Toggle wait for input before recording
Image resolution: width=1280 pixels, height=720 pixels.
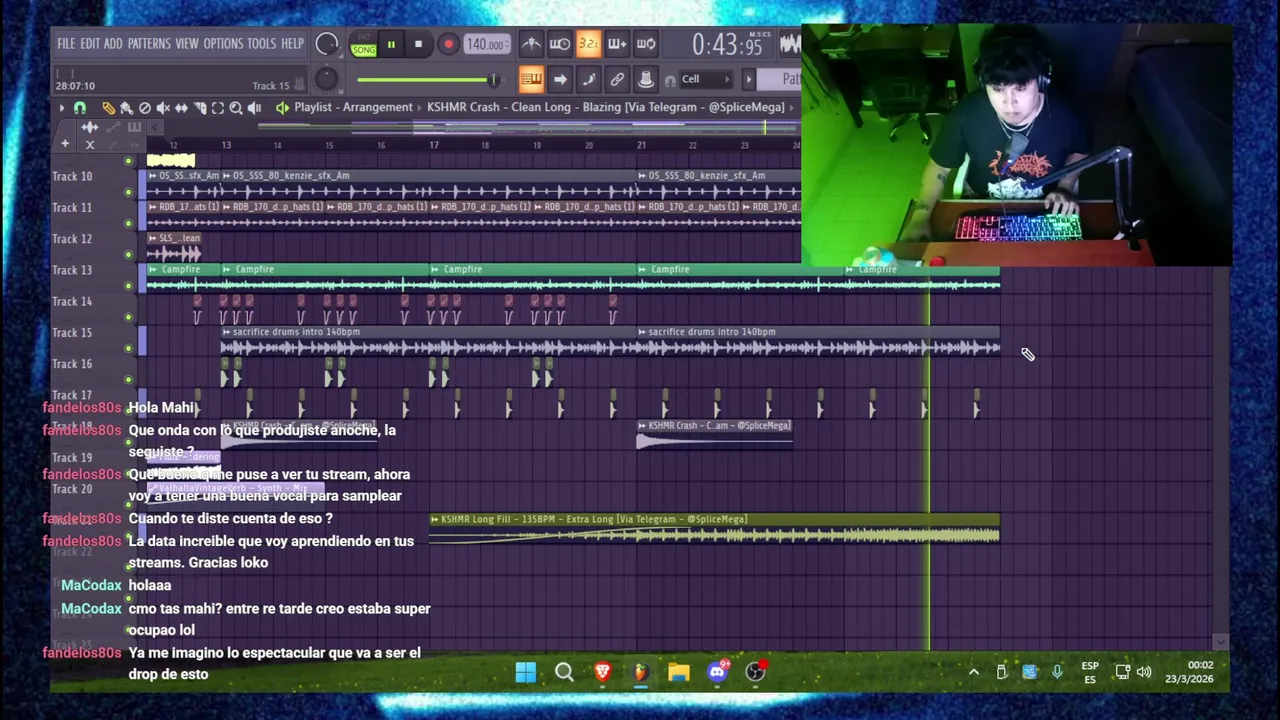coord(560,44)
